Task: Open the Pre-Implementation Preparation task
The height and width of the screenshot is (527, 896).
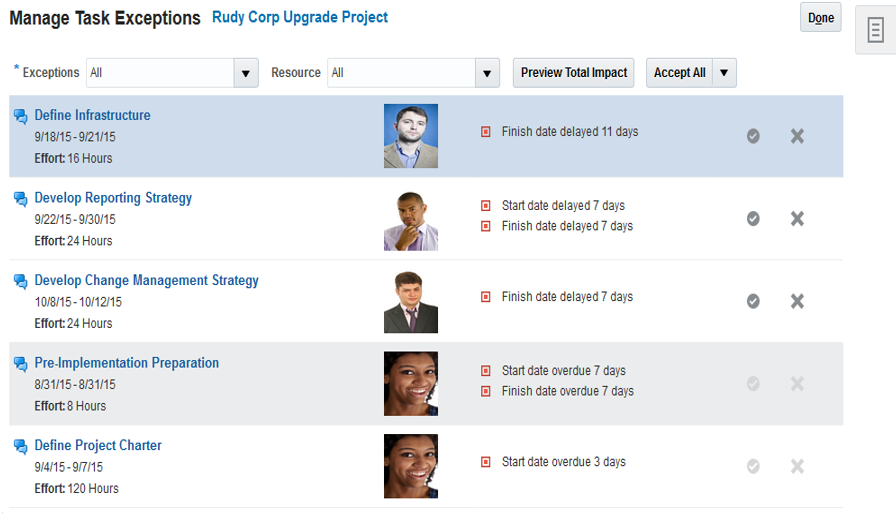Action: click(x=127, y=363)
